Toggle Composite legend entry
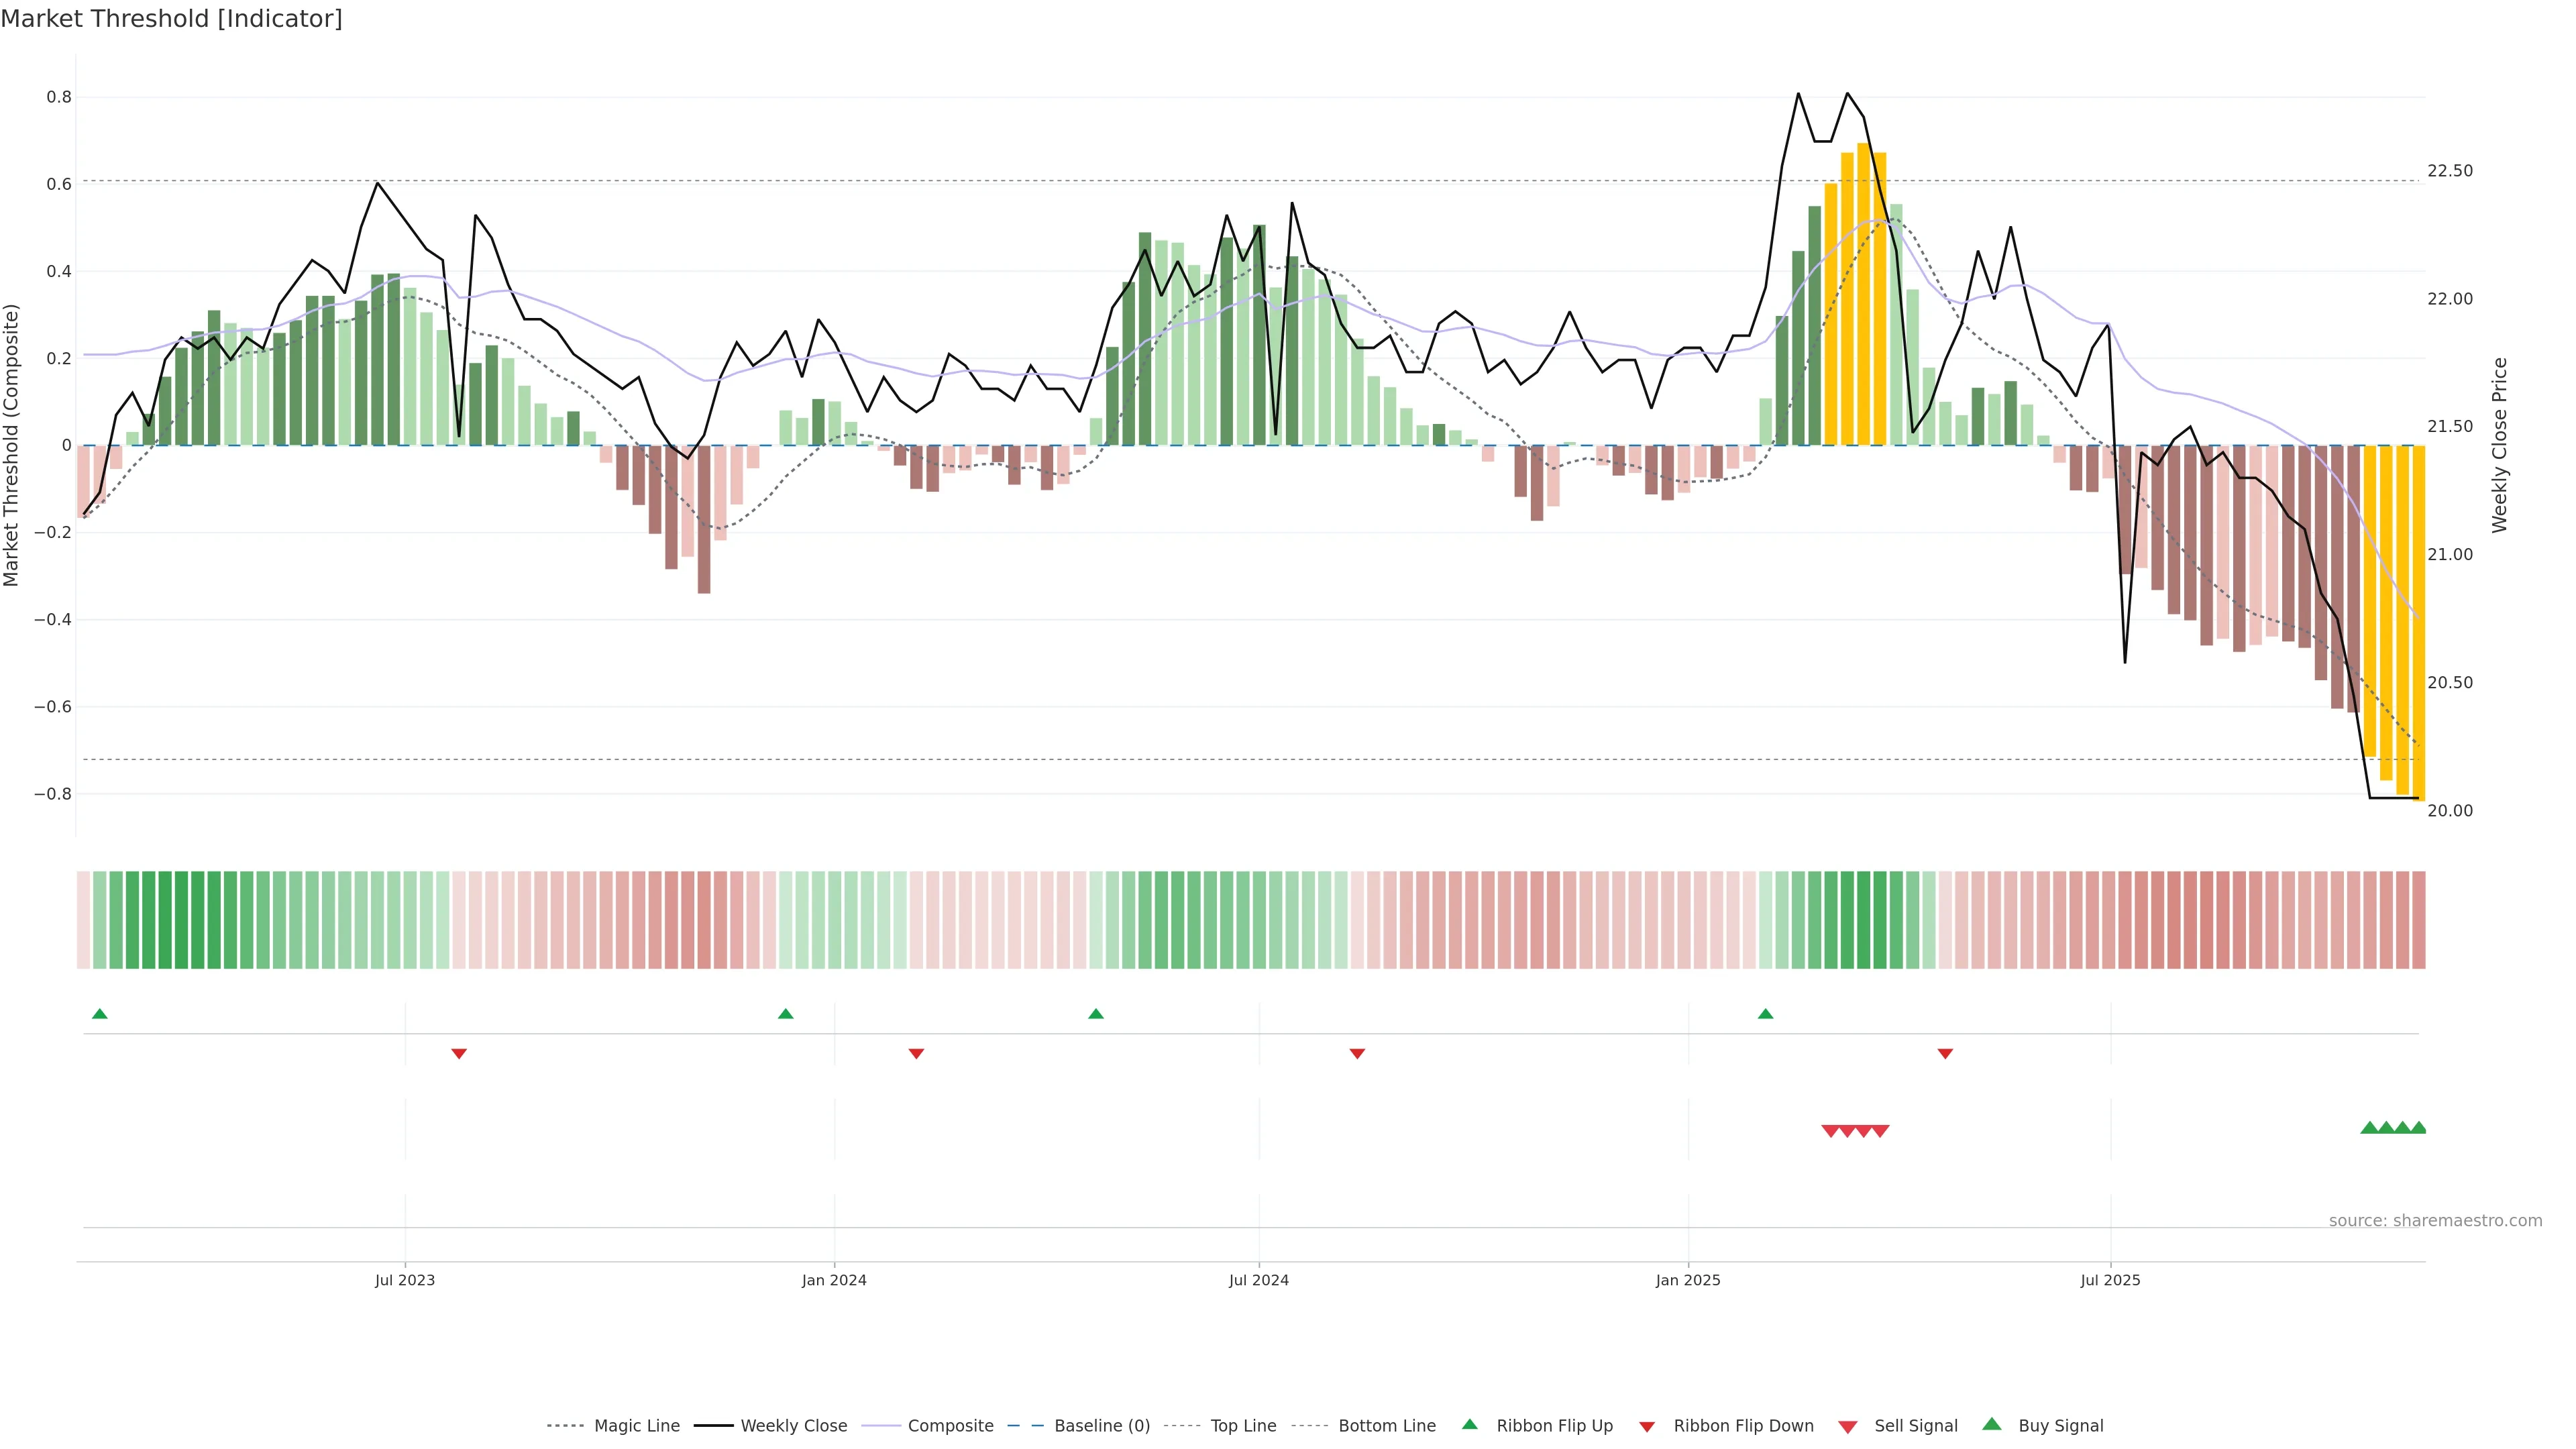Viewport: 2576px width, 1449px height. coord(950,1426)
